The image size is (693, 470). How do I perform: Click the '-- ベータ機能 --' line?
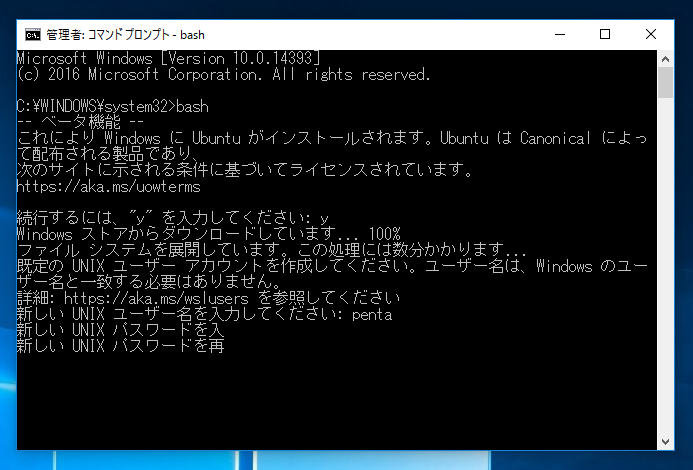click(x=80, y=122)
